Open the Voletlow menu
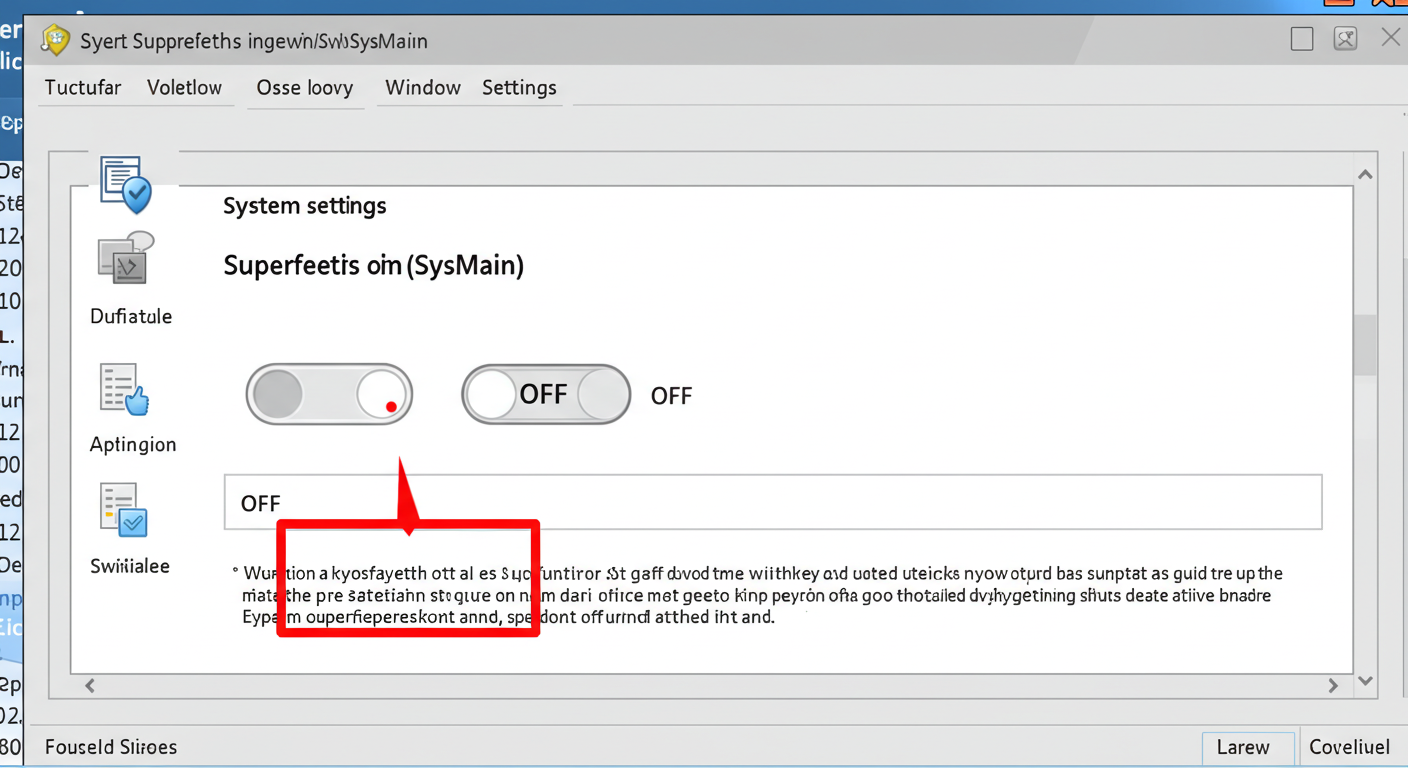The width and height of the screenshot is (1408, 768). click(184, 88)
